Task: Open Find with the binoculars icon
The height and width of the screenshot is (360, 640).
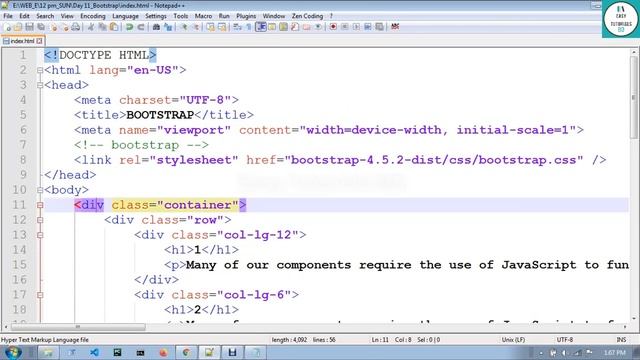Action: pos(156,27)
